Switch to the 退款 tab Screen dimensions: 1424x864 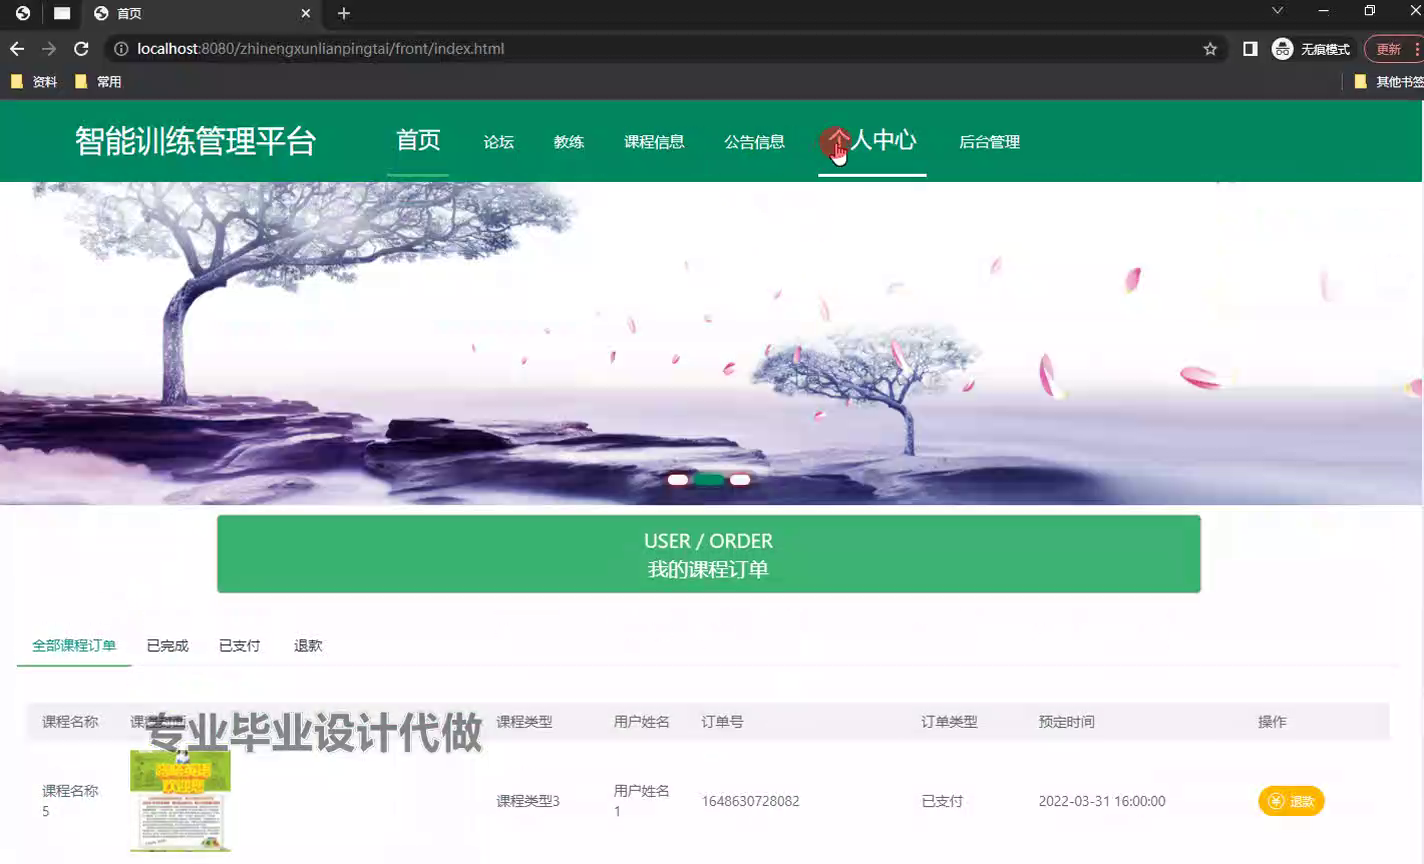point(308,646)
